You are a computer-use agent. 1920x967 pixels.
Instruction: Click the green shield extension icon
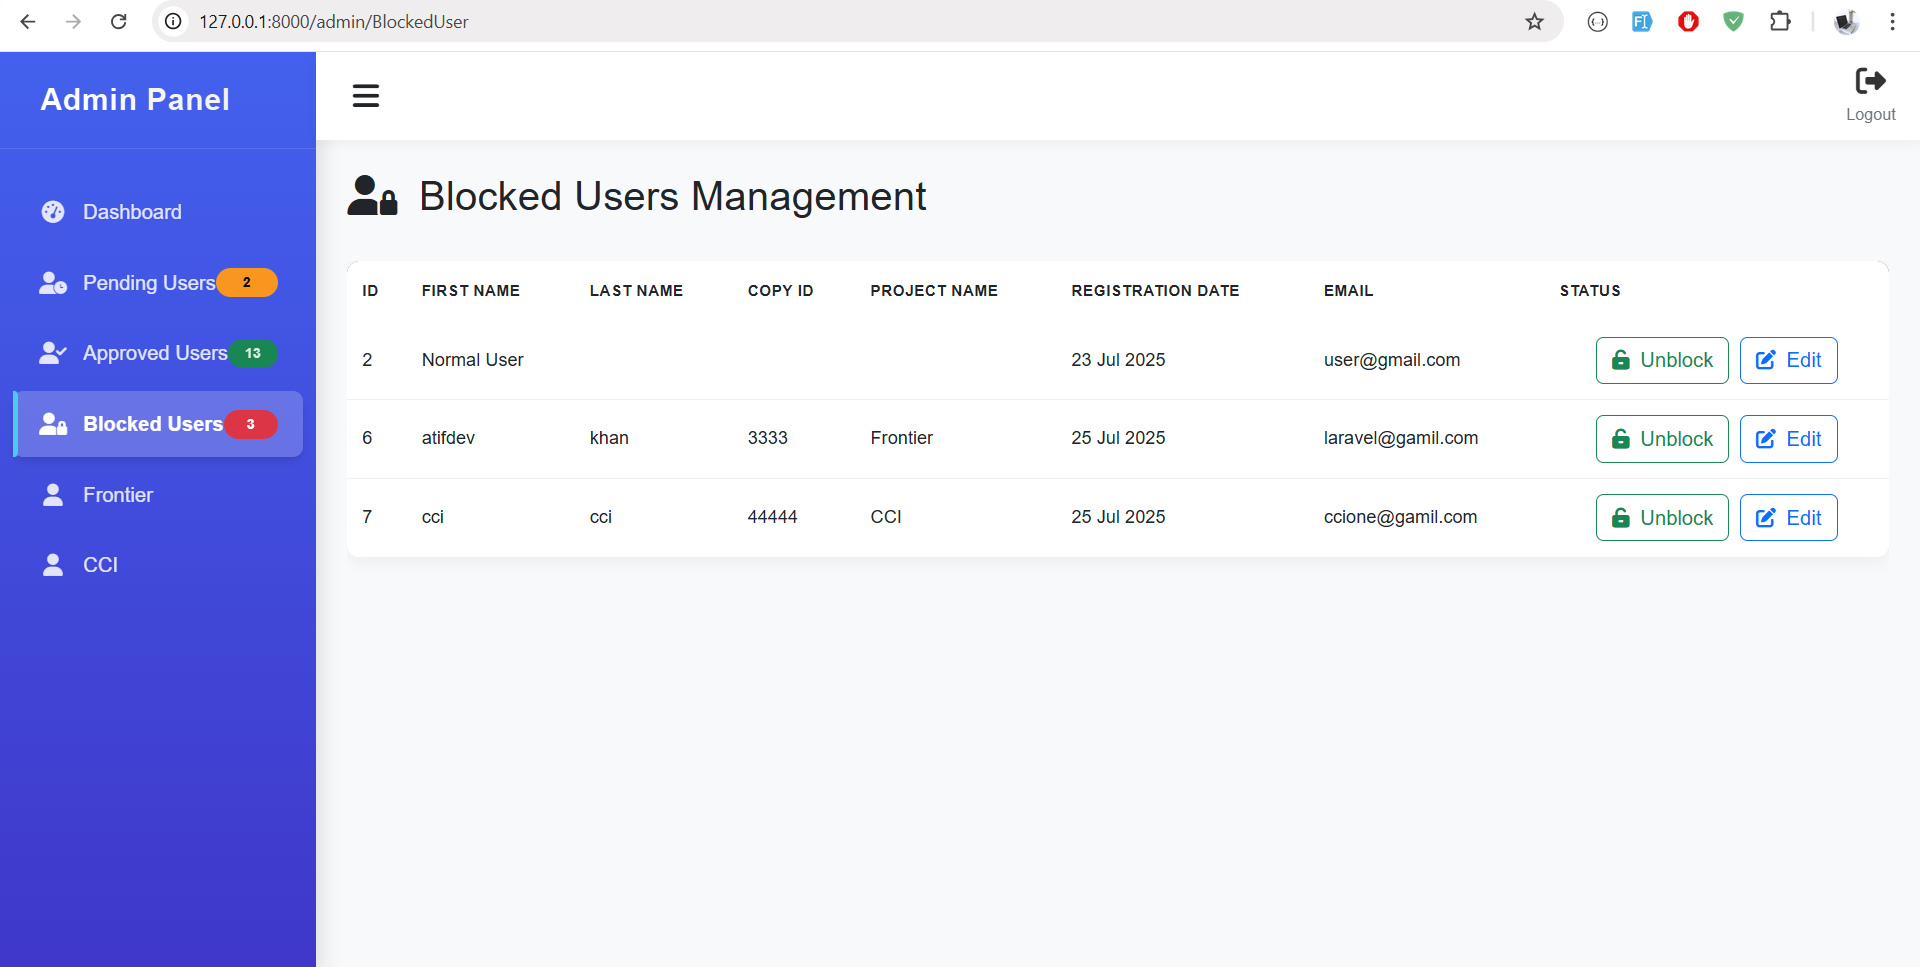(1734, 22)
